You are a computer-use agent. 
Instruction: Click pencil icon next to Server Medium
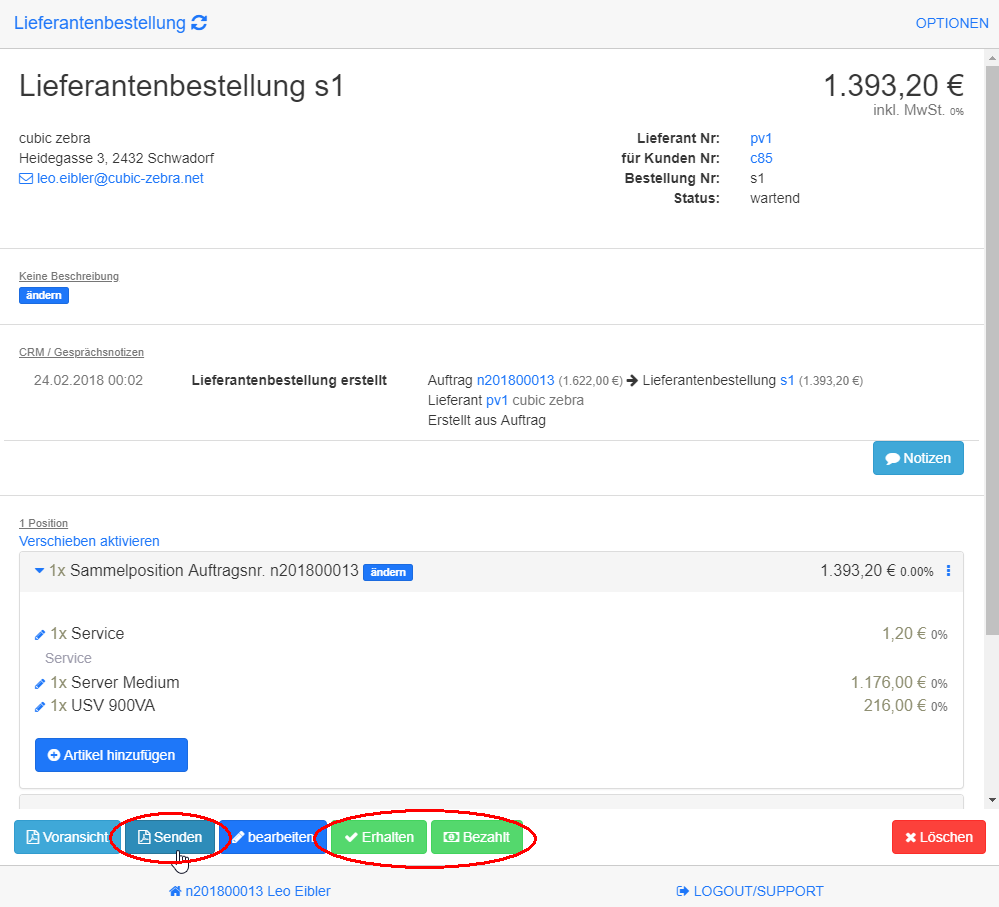point(40,683)
